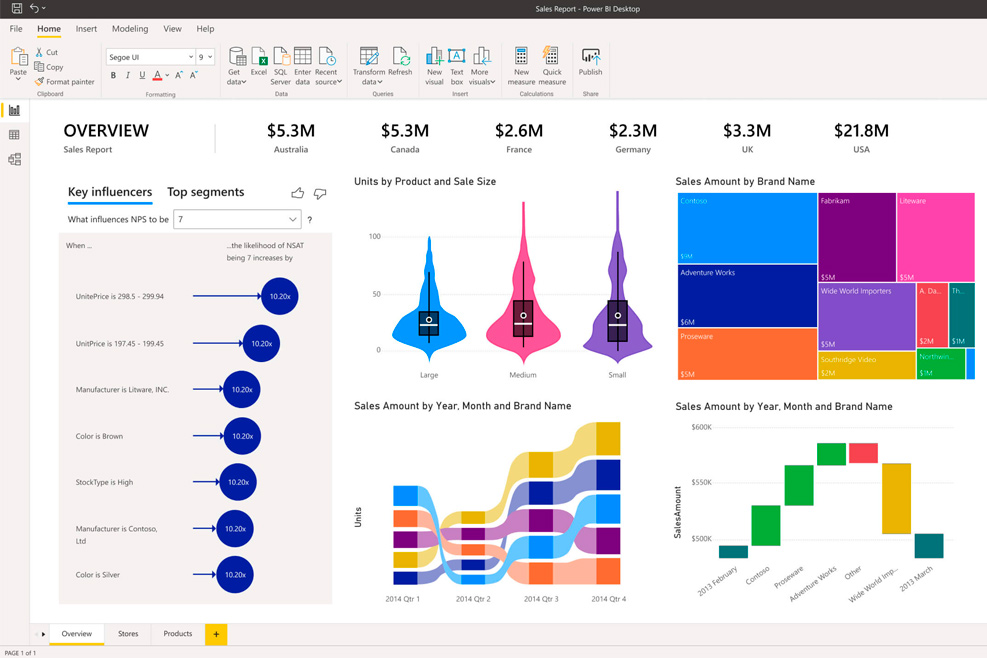
Task: Open the NPS value dropdown showing 7
Action: (x=237, y=219)
